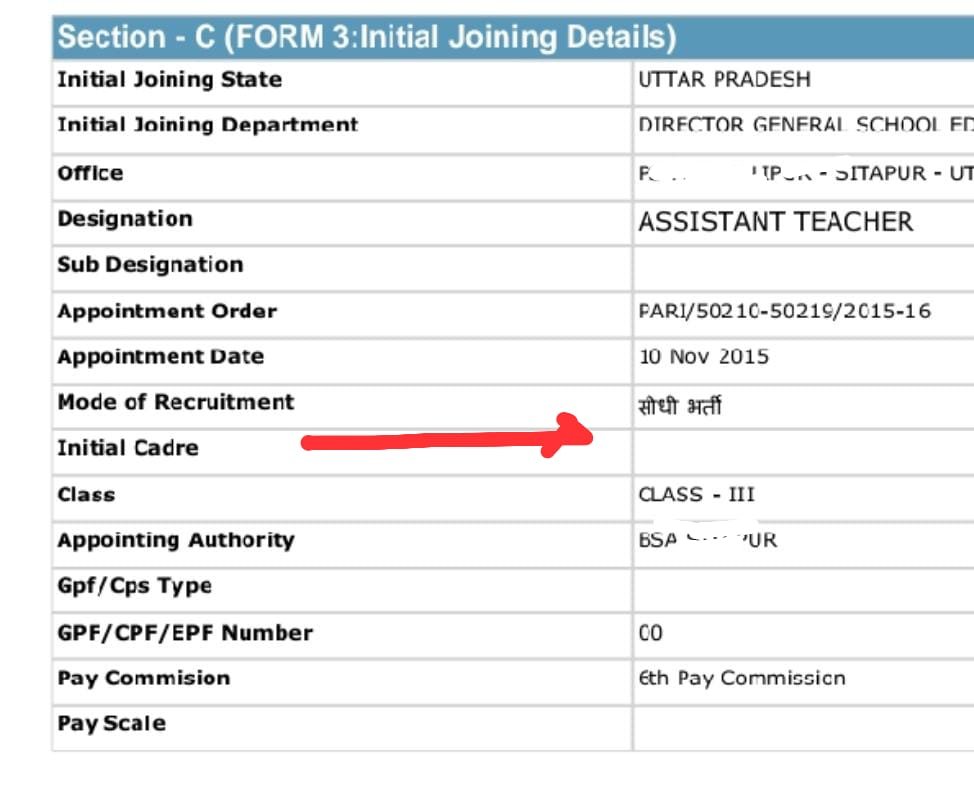This screenshot has width=974, height=808.
Task: Click the empty Initial Cadre value cell
Action: coord(804,452)
